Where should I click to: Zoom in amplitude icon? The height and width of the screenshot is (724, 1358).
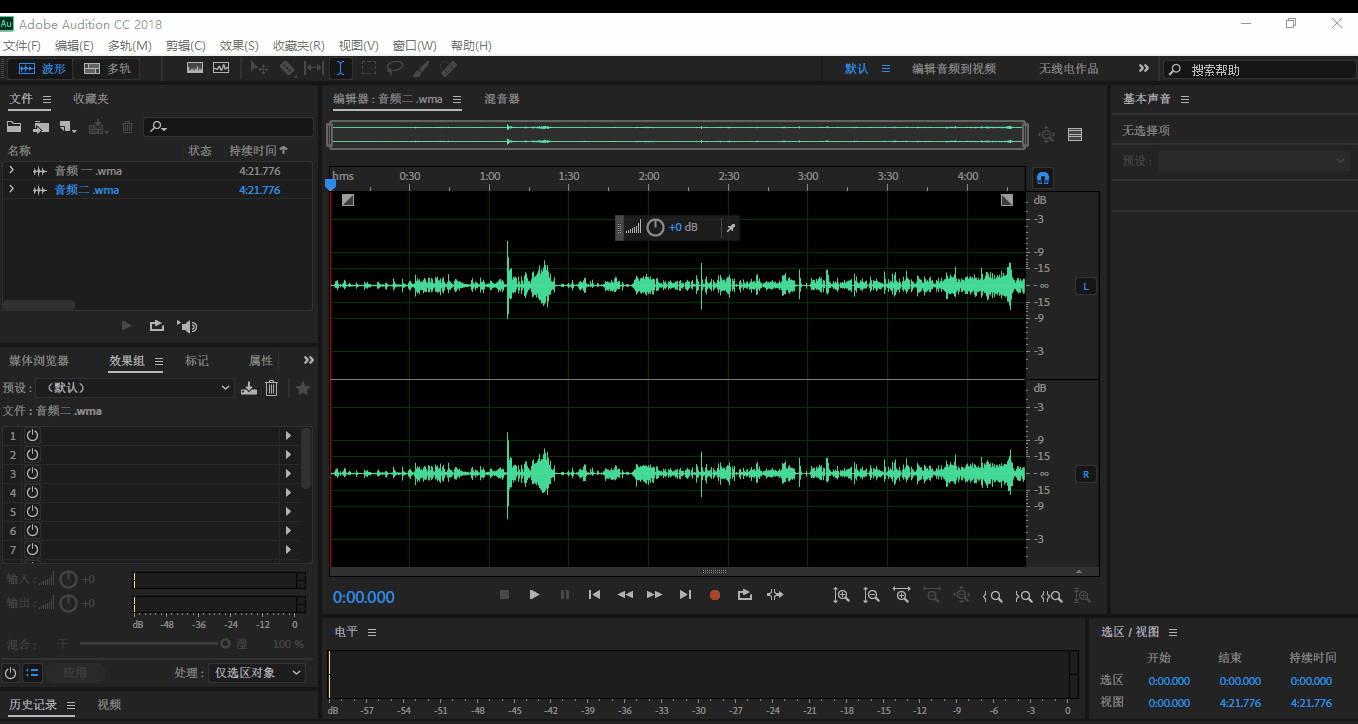click(x=842, y=596)
